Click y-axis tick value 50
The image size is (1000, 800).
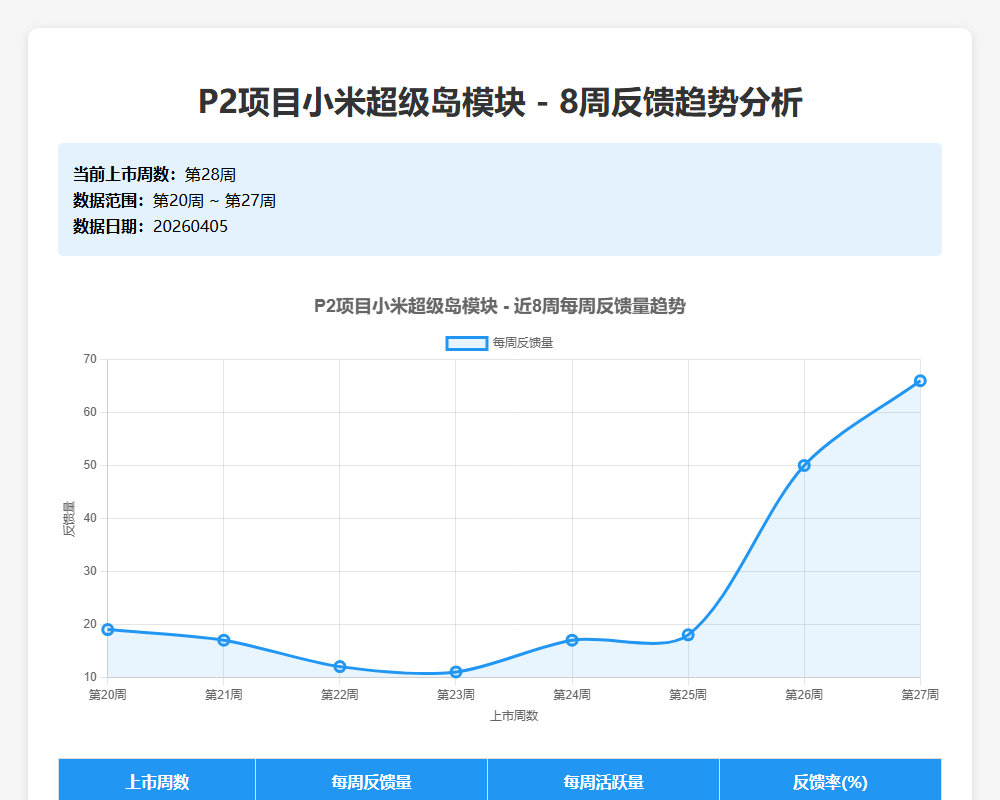click(90, 465)
